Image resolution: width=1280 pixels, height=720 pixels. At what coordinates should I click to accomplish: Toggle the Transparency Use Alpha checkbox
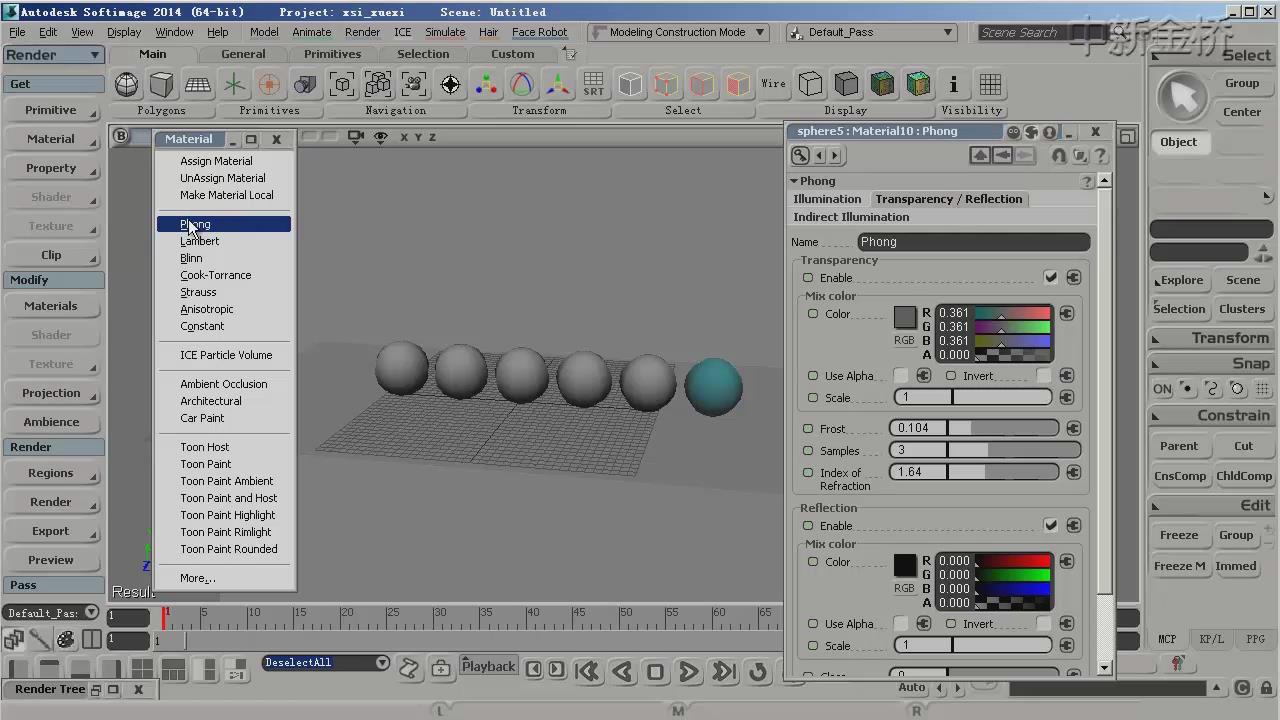tap(901, 376)
